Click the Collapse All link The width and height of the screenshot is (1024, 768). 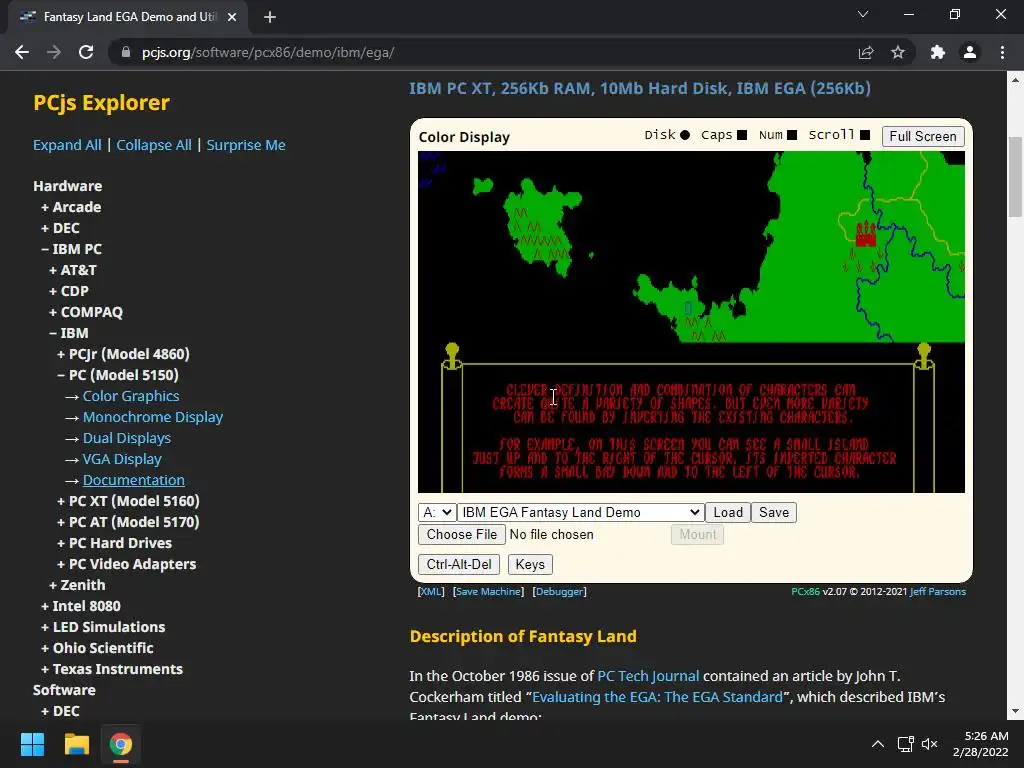[x=154, y=145]
